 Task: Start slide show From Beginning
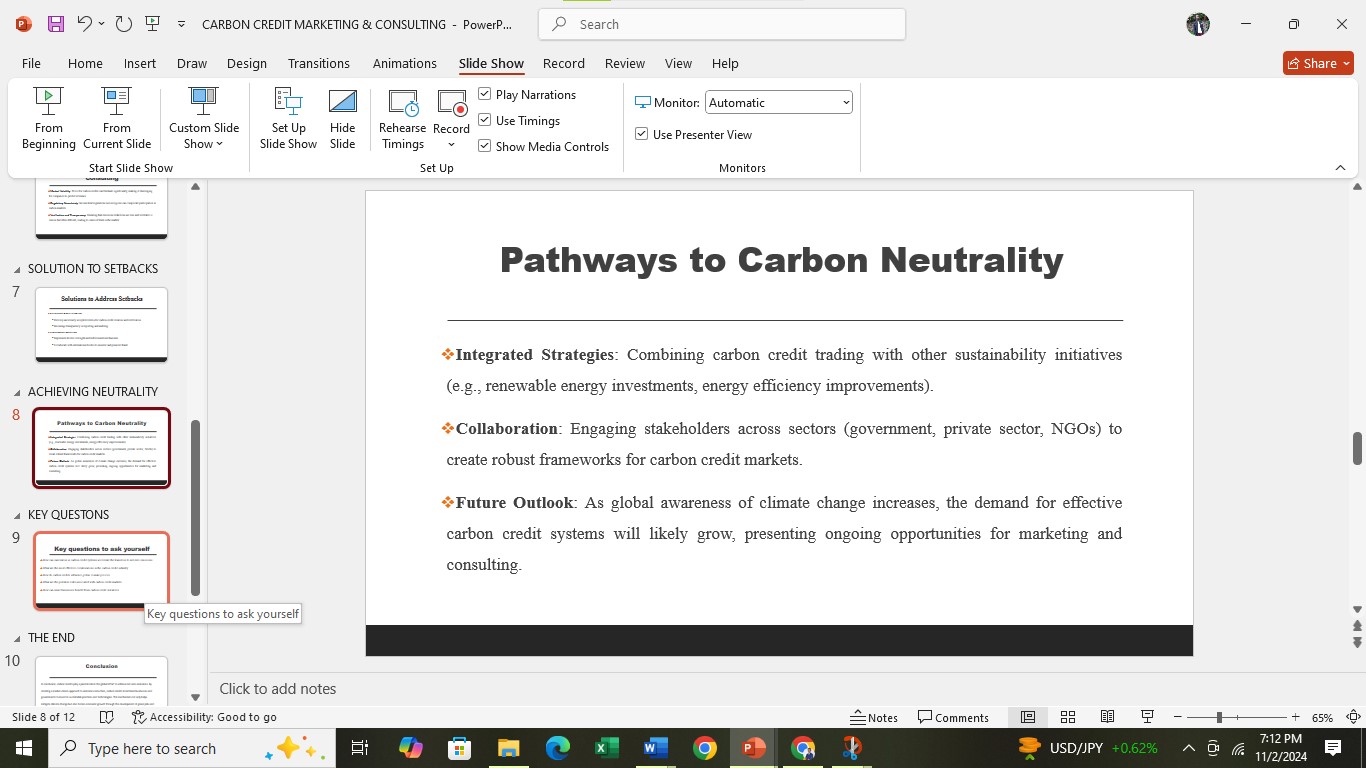point(48,118)
